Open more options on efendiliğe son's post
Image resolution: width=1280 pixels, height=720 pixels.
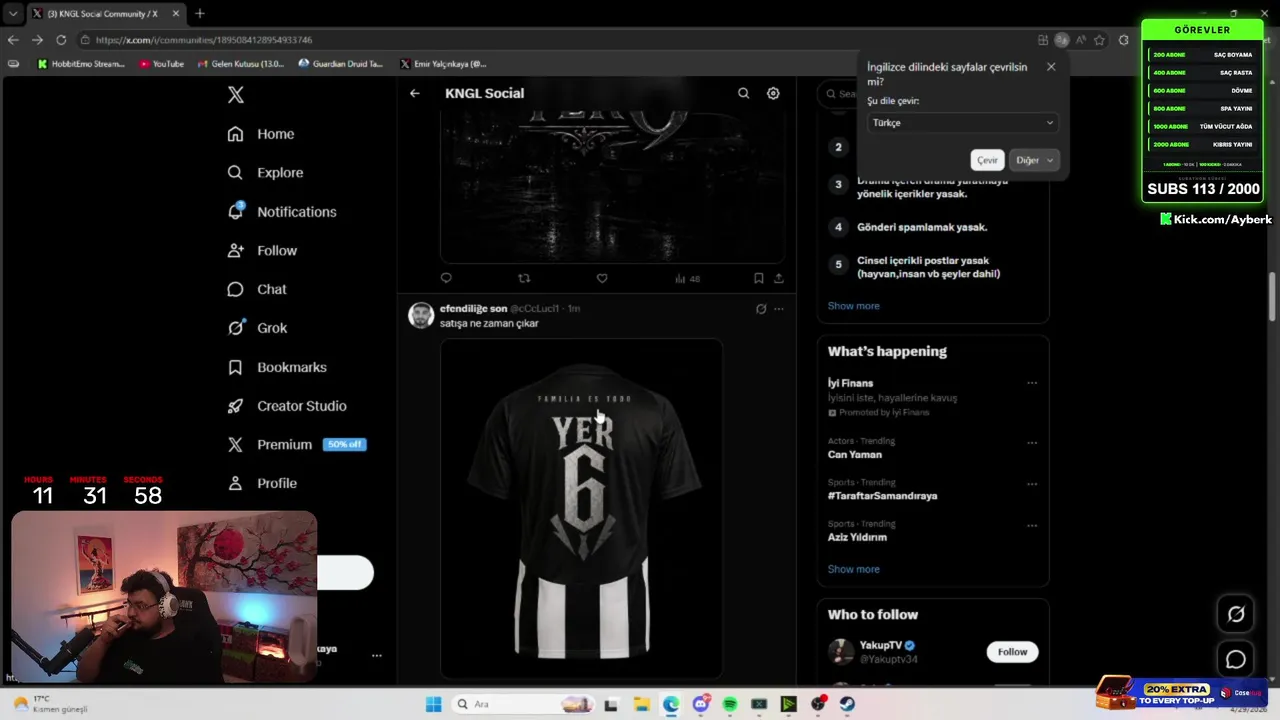click(779, 309)
